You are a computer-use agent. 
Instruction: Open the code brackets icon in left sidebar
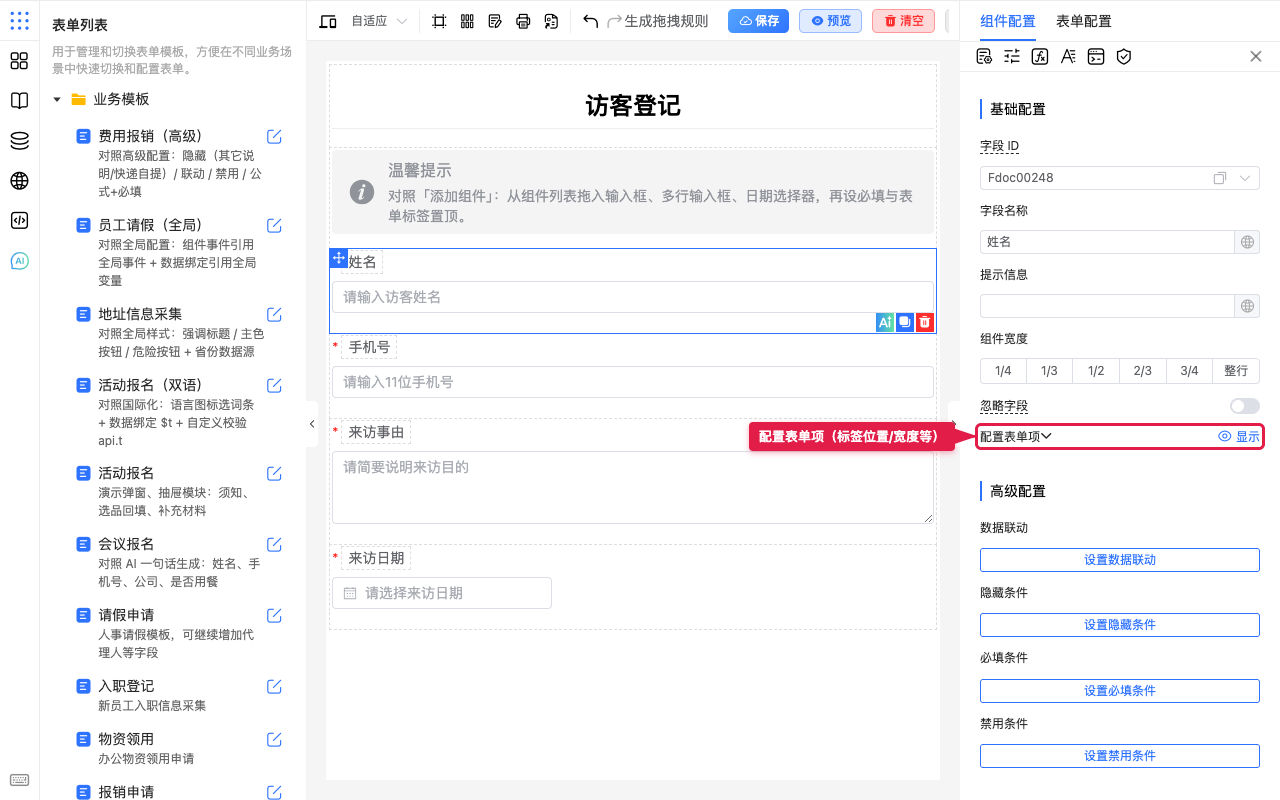click(x=19, y=221)
